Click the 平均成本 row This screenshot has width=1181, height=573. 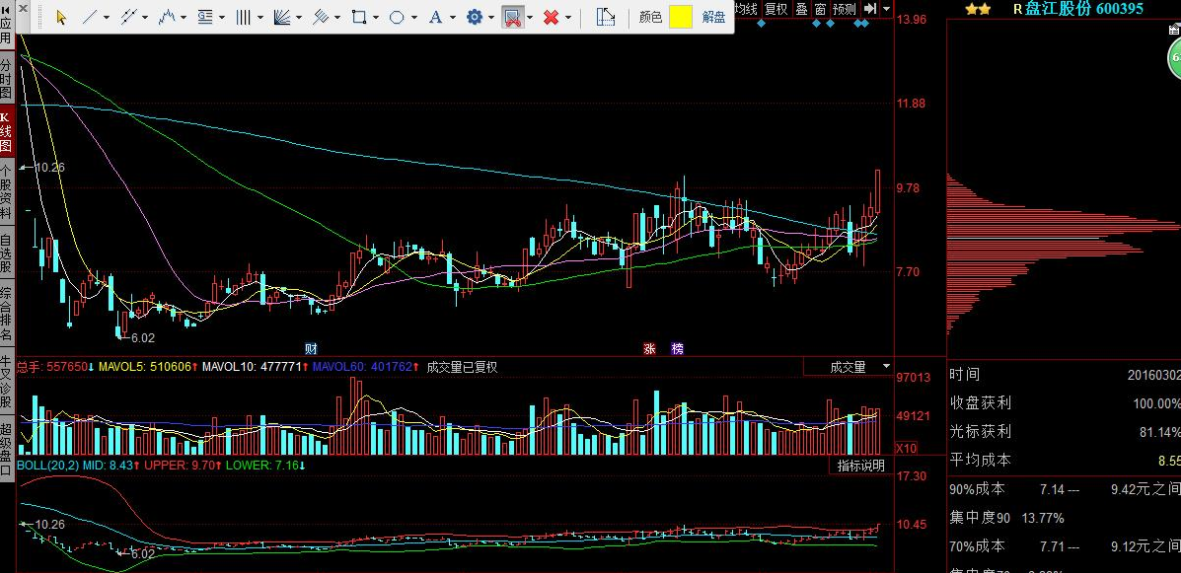tap(1065, 459)
